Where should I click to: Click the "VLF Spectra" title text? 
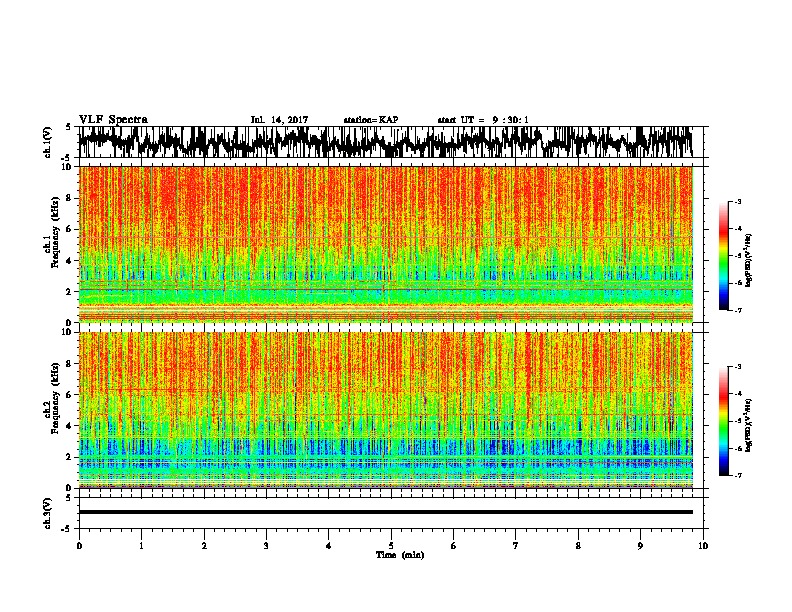113,120
